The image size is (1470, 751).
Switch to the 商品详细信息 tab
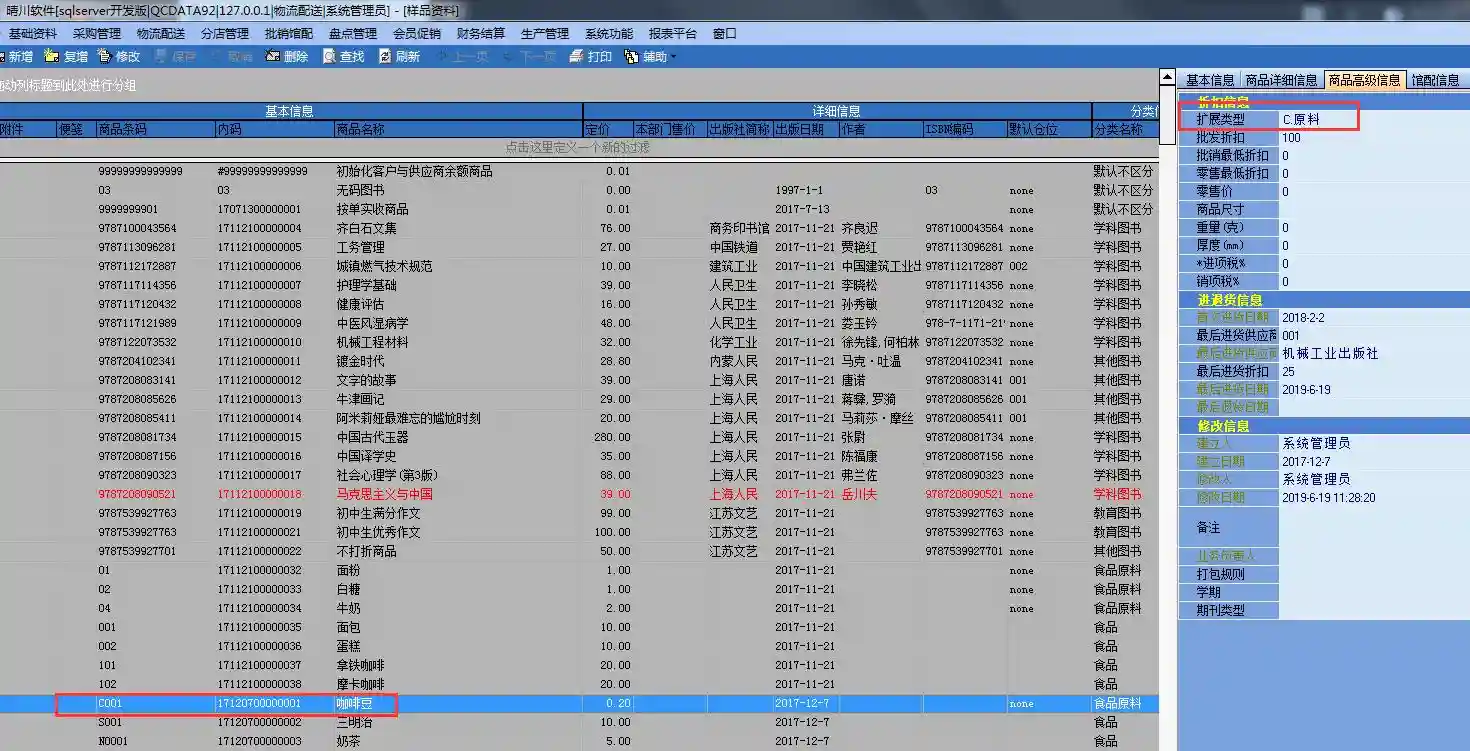pyautogui.click(x=1281, y=80)
